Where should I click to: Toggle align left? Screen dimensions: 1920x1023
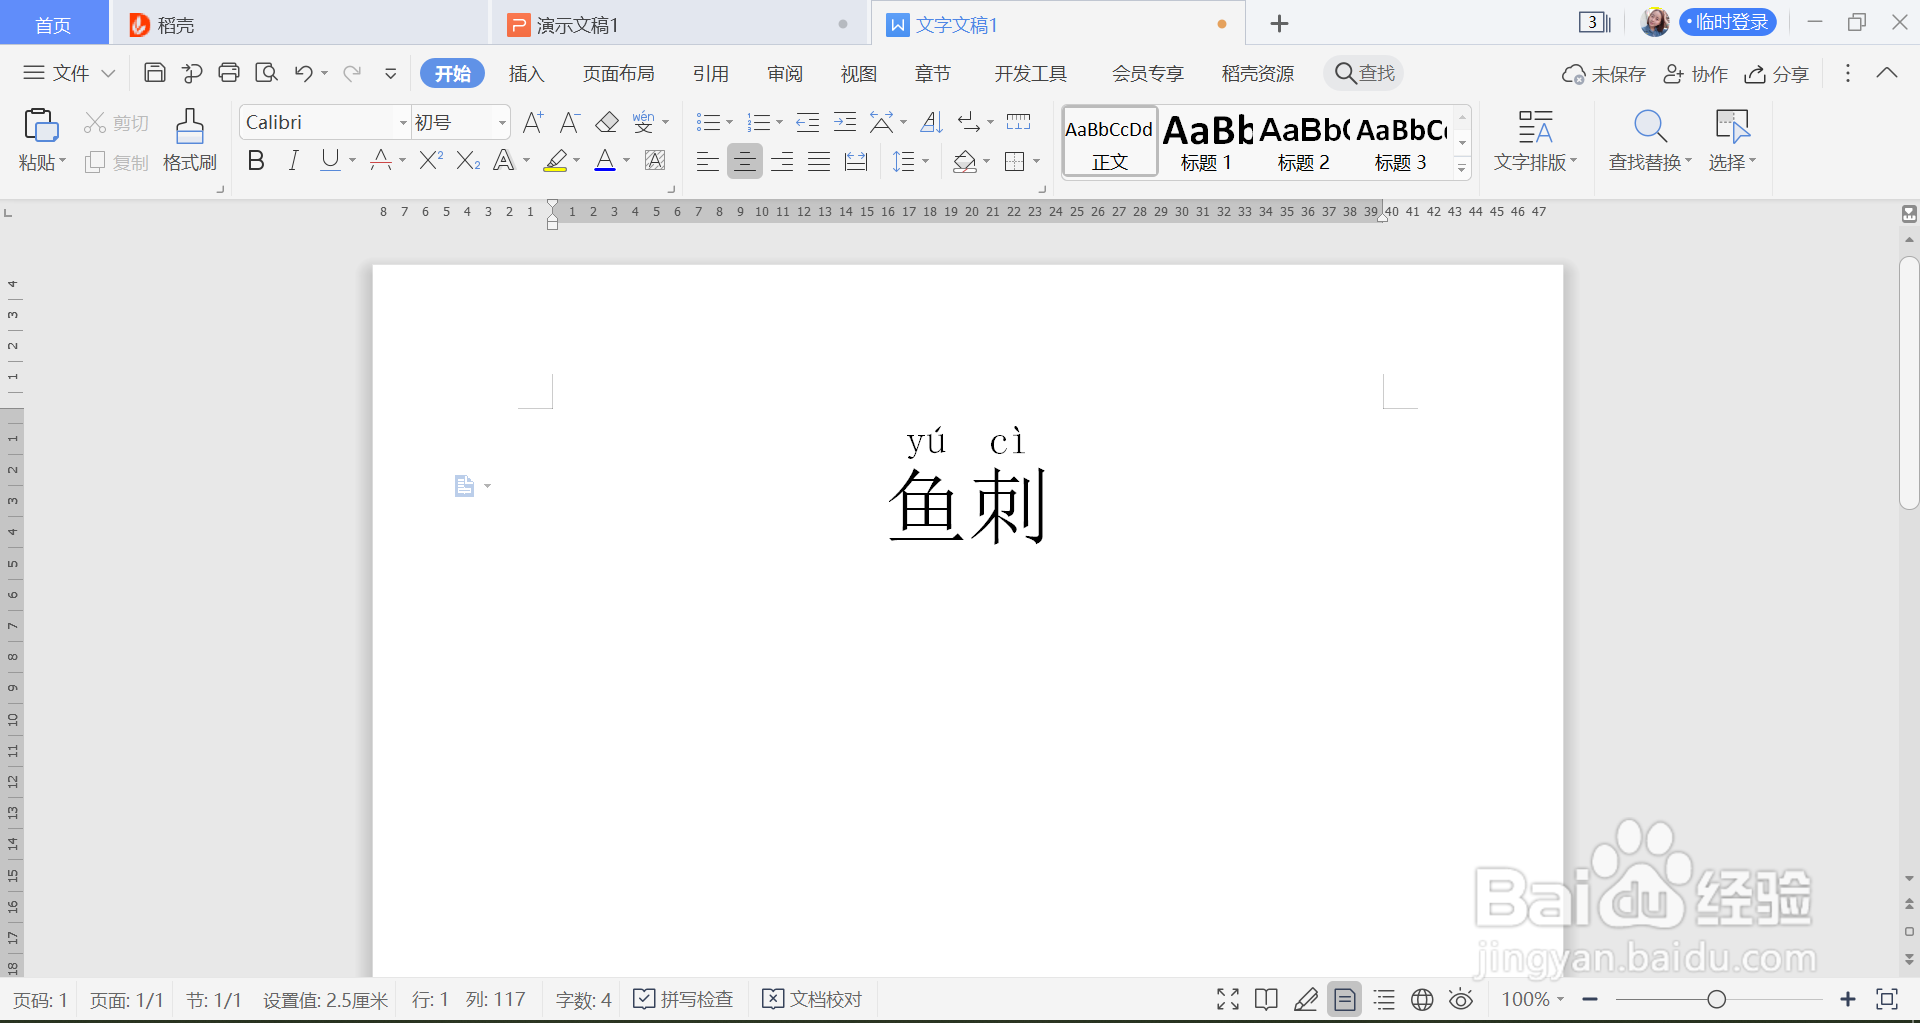coord(707,161)
